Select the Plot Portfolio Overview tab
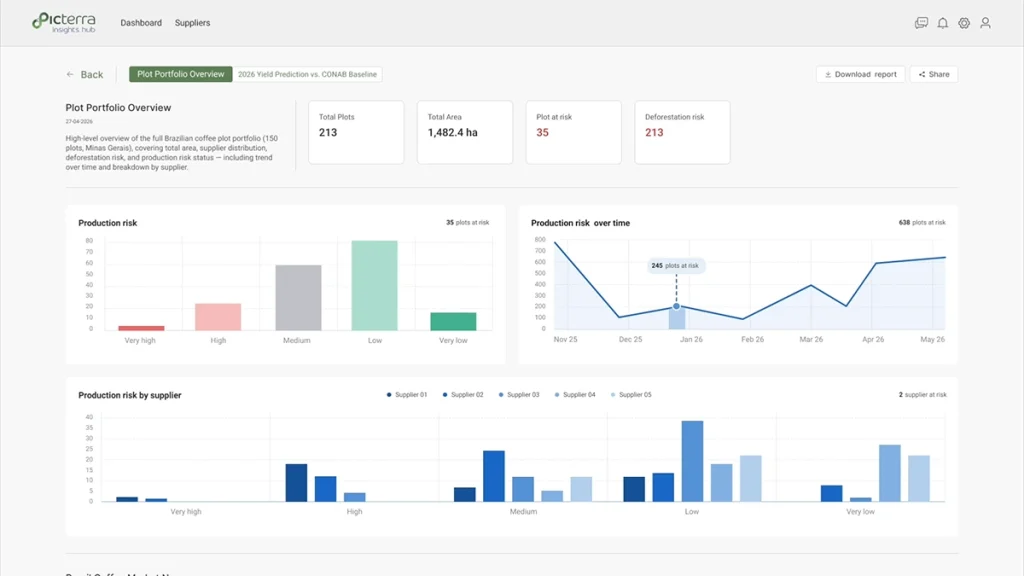This screenshot has height=576, width=1024. pos(180,74)
